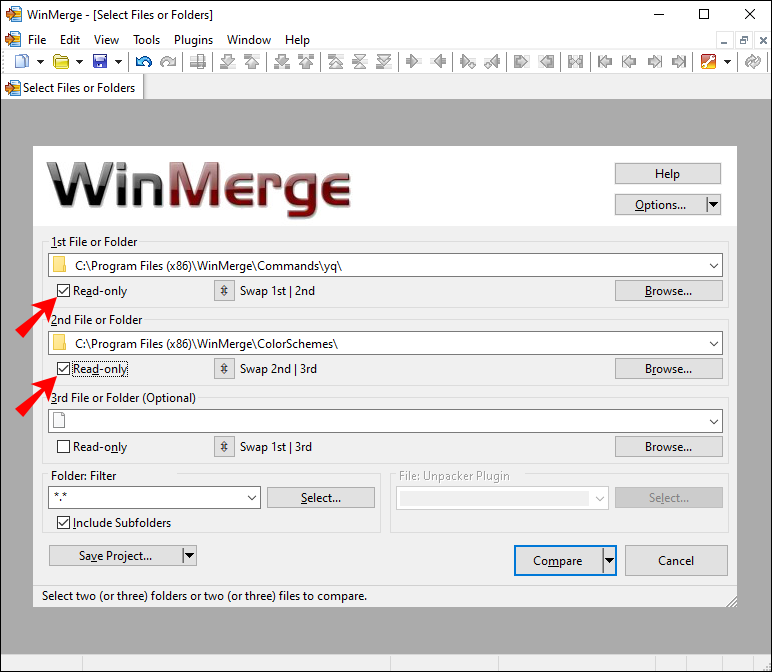The image size is (772, 672).
Task: Click into the 3rd File or Folder field
Action: tap(386, 421)
